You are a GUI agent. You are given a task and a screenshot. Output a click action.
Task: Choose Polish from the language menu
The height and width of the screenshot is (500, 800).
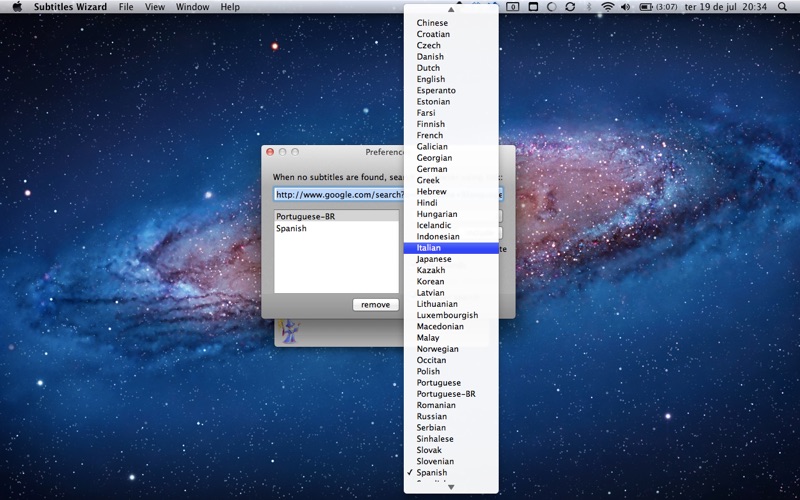click(451, 371)
